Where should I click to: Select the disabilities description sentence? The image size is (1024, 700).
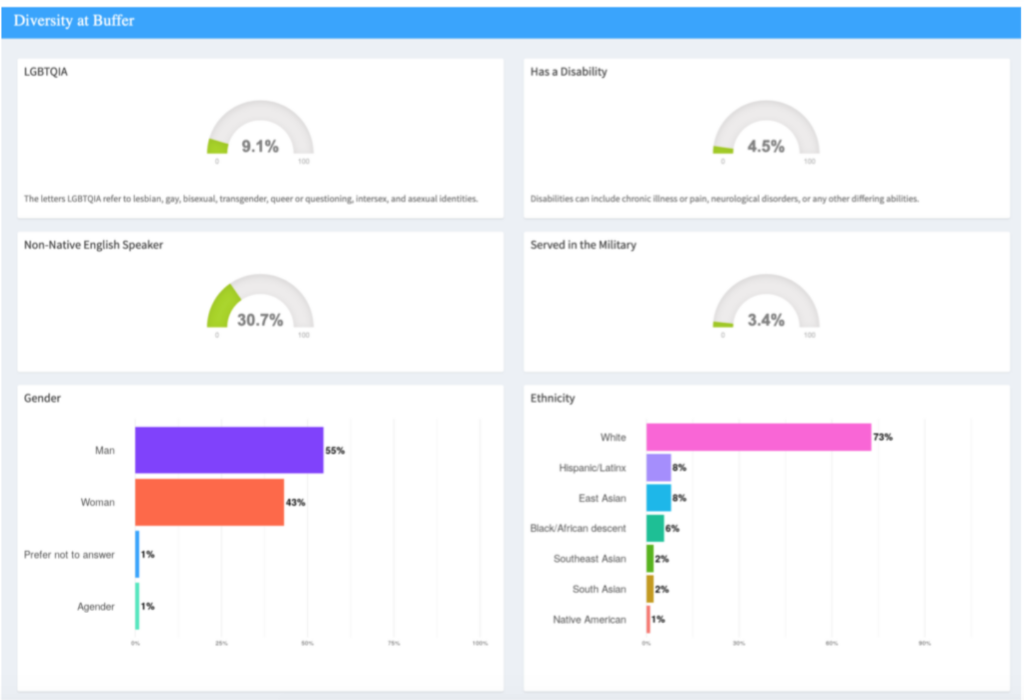(x=724, y=199)
